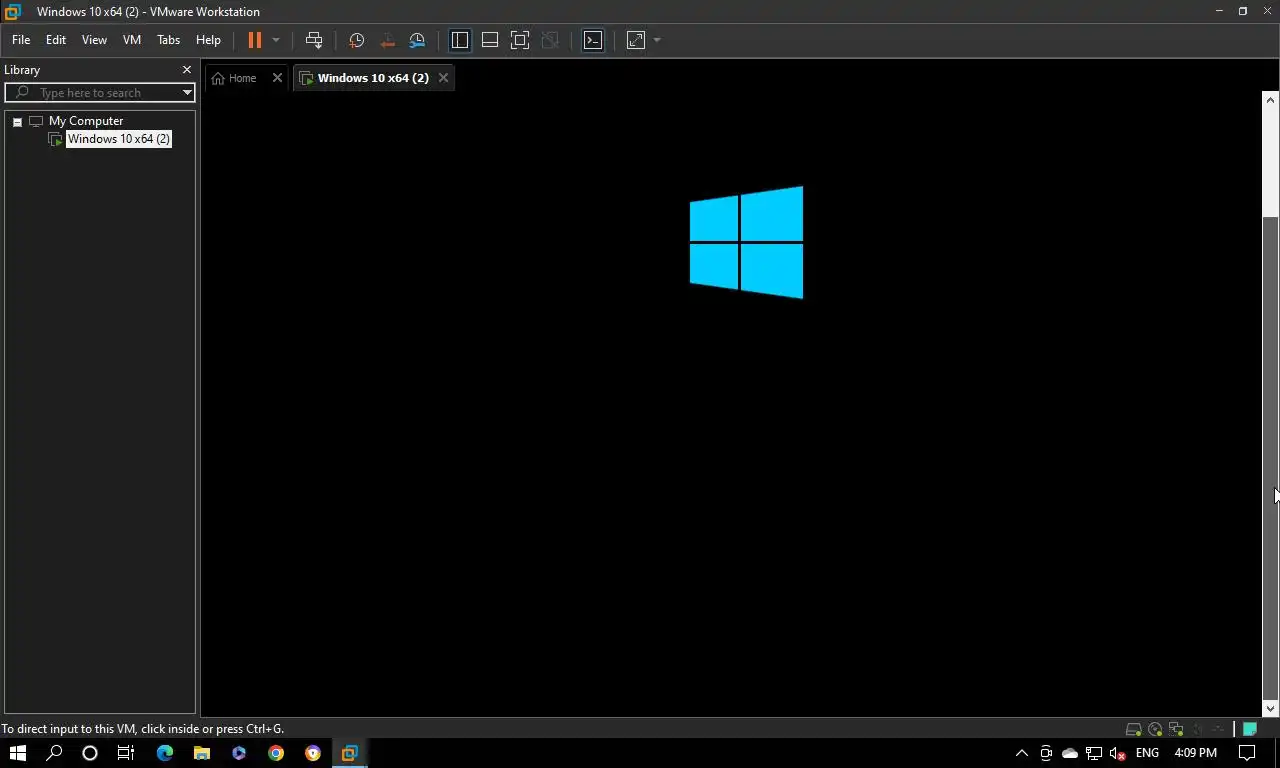Revert the VM to its previous snapshot
1280x768 pixels.
(387, 40)
